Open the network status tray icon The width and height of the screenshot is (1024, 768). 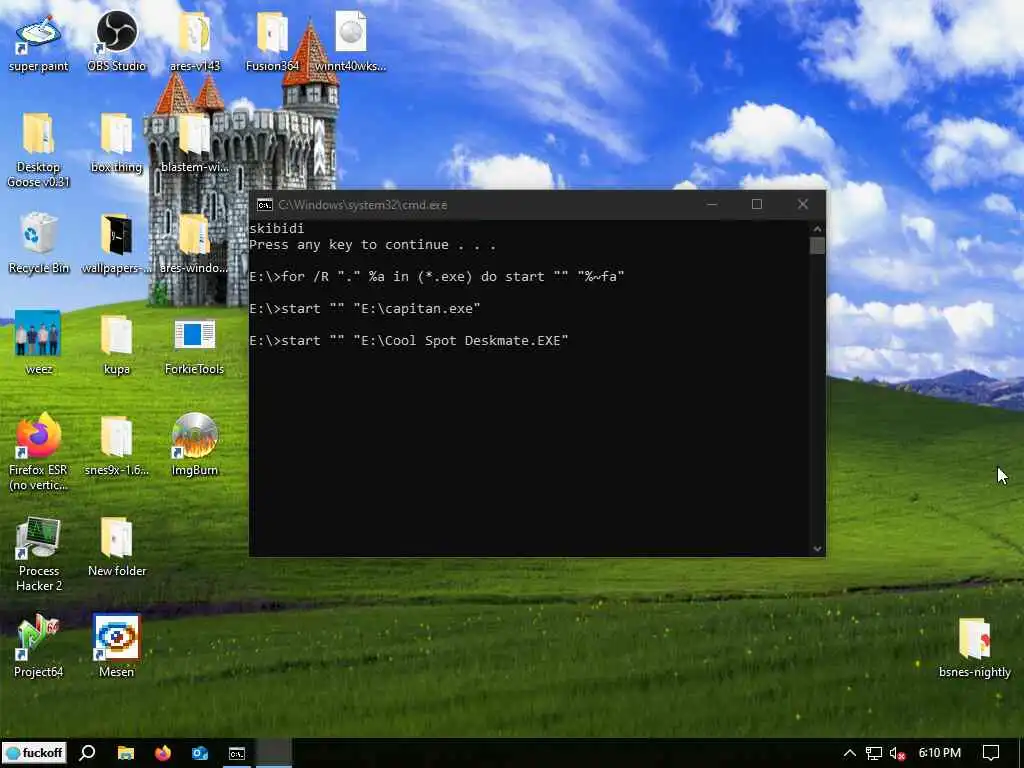(873, 753)
